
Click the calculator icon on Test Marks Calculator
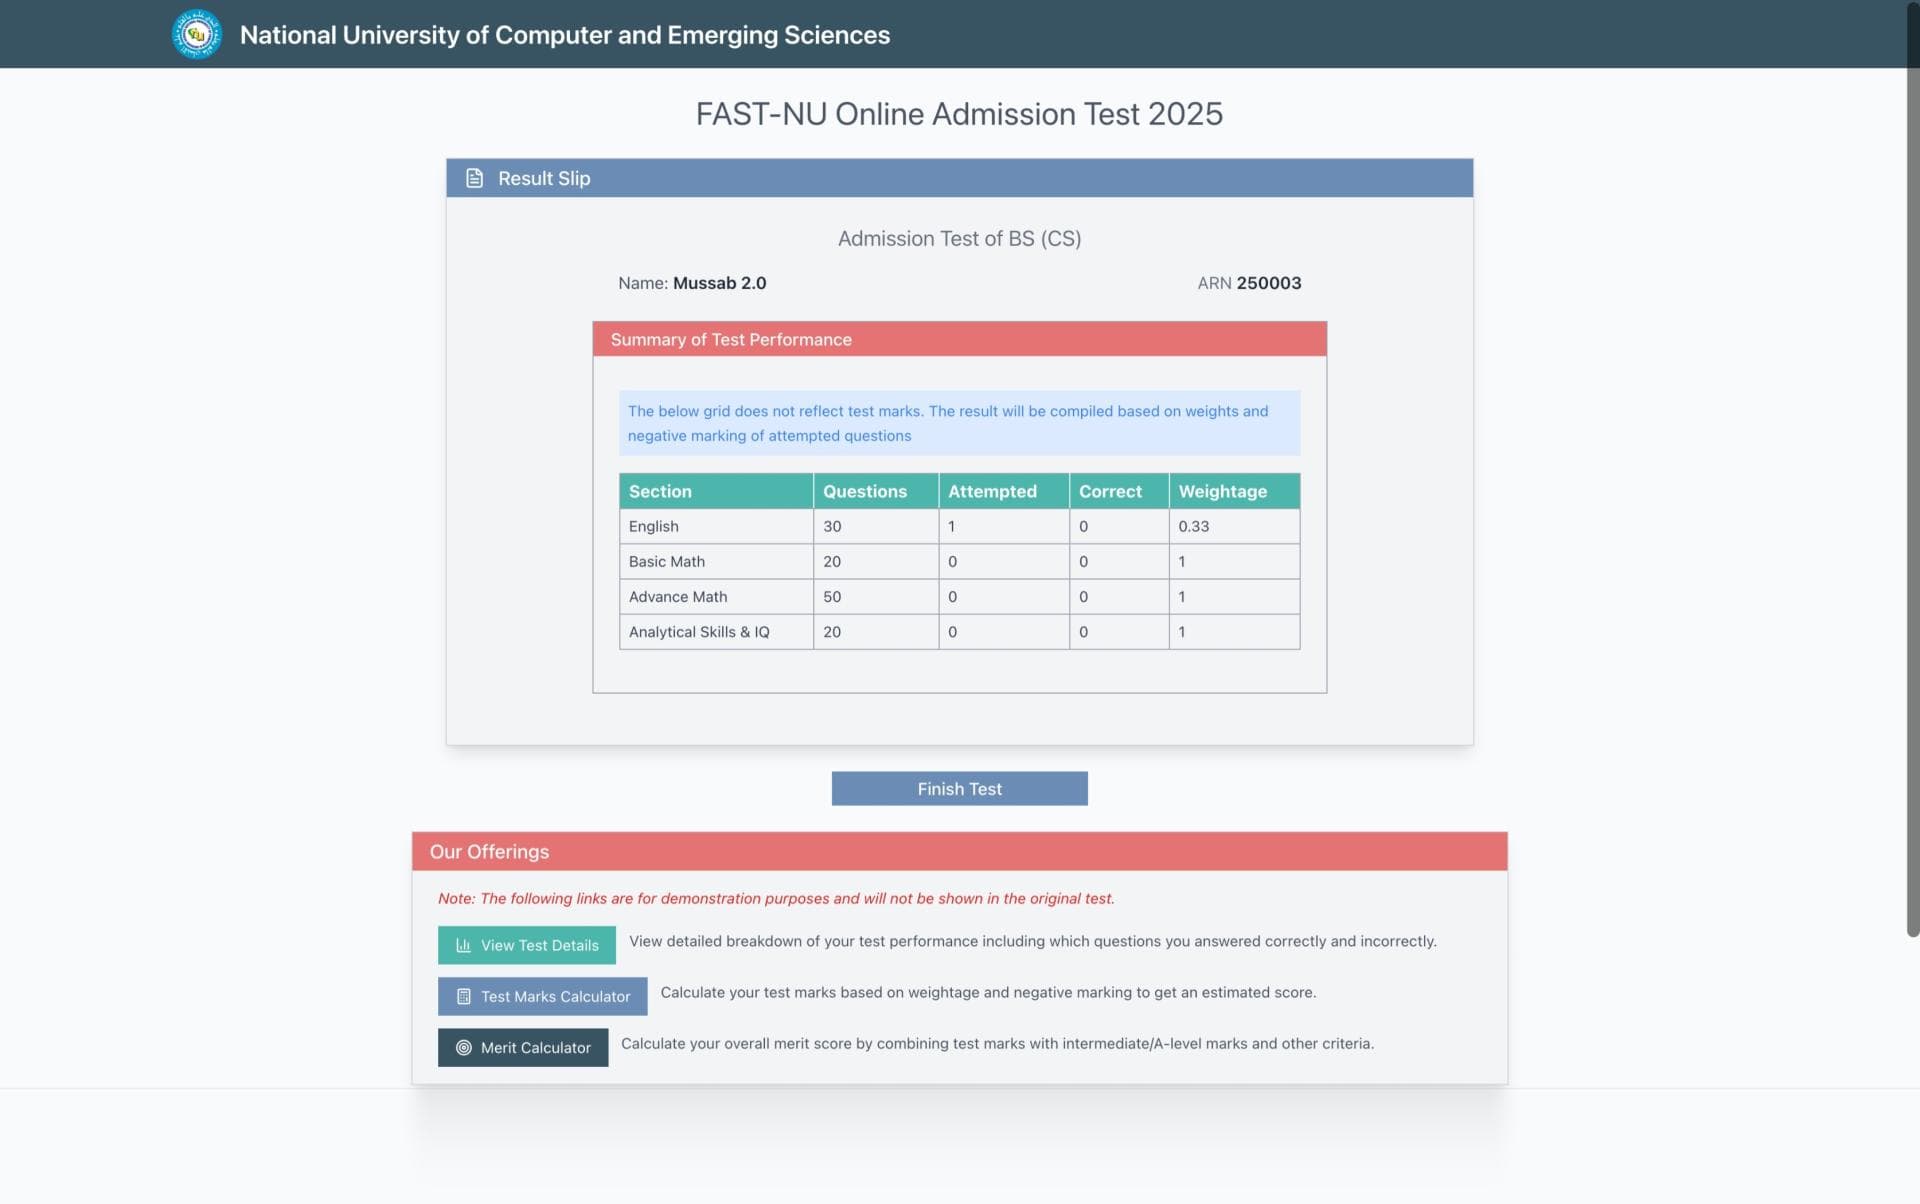pos(462,996)
